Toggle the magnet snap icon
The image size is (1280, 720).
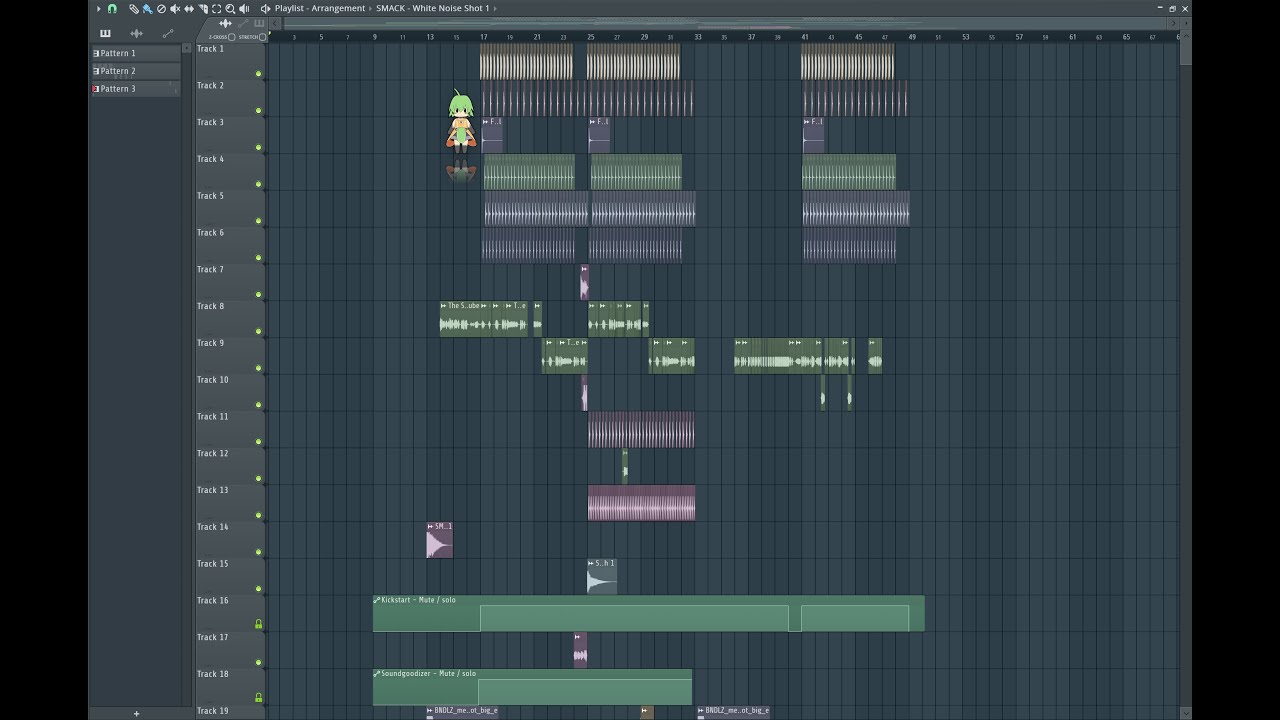click(112, 8)
